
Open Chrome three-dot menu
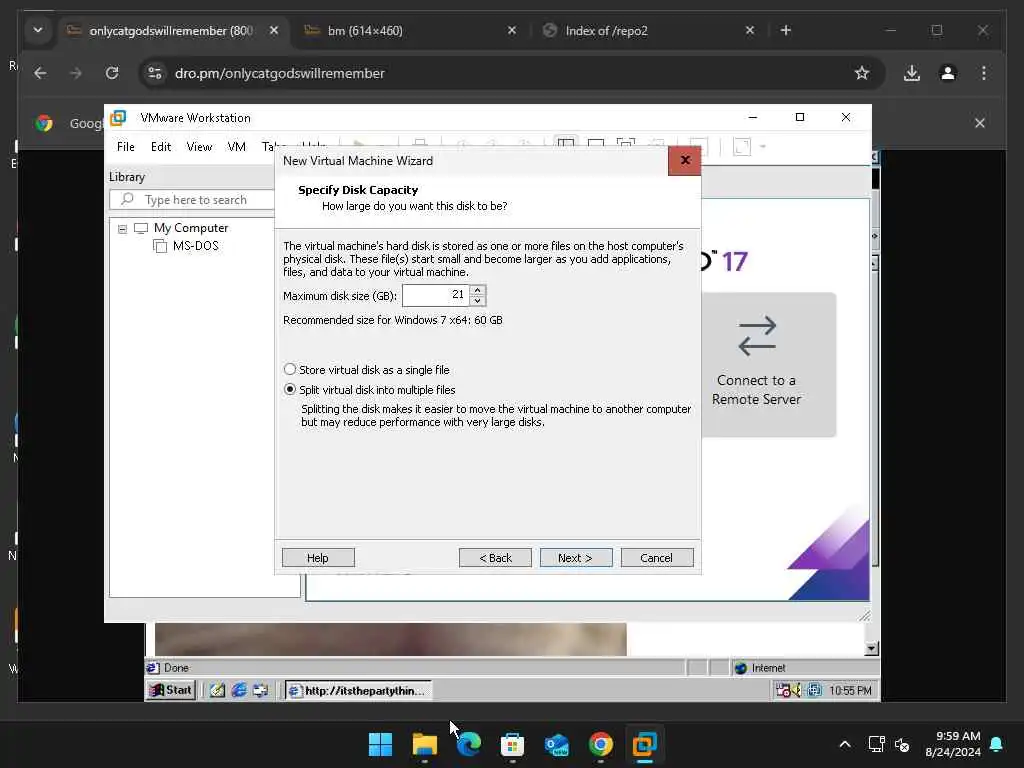[984, 73]
